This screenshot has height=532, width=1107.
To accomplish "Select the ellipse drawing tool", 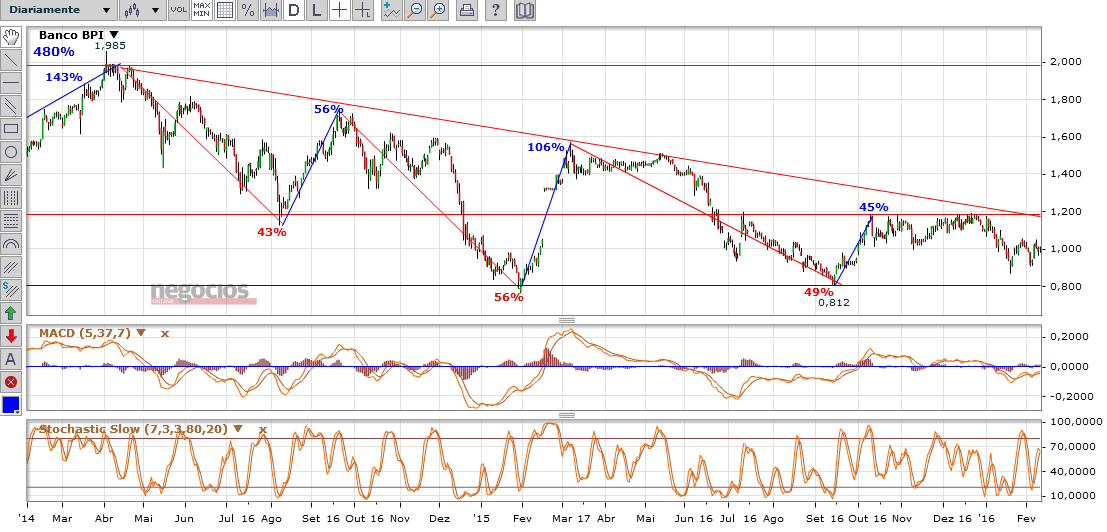I will point(11,152).
